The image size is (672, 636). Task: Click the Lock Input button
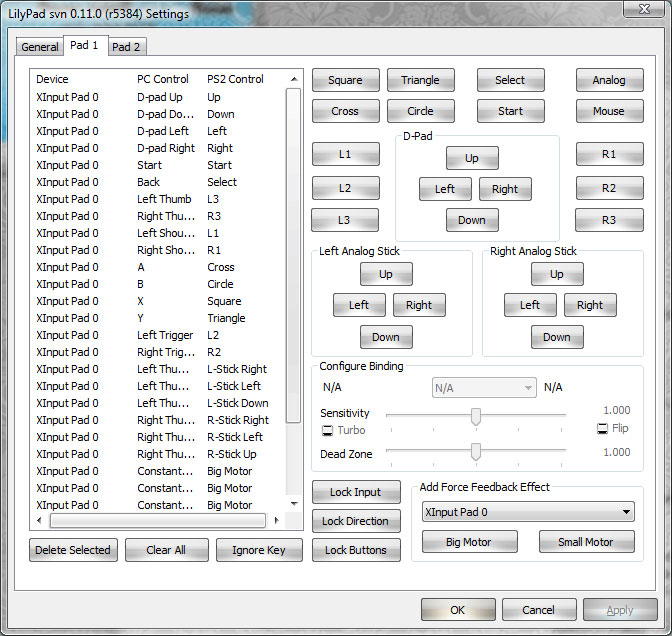pyautogui.click(x=356, y=492)
